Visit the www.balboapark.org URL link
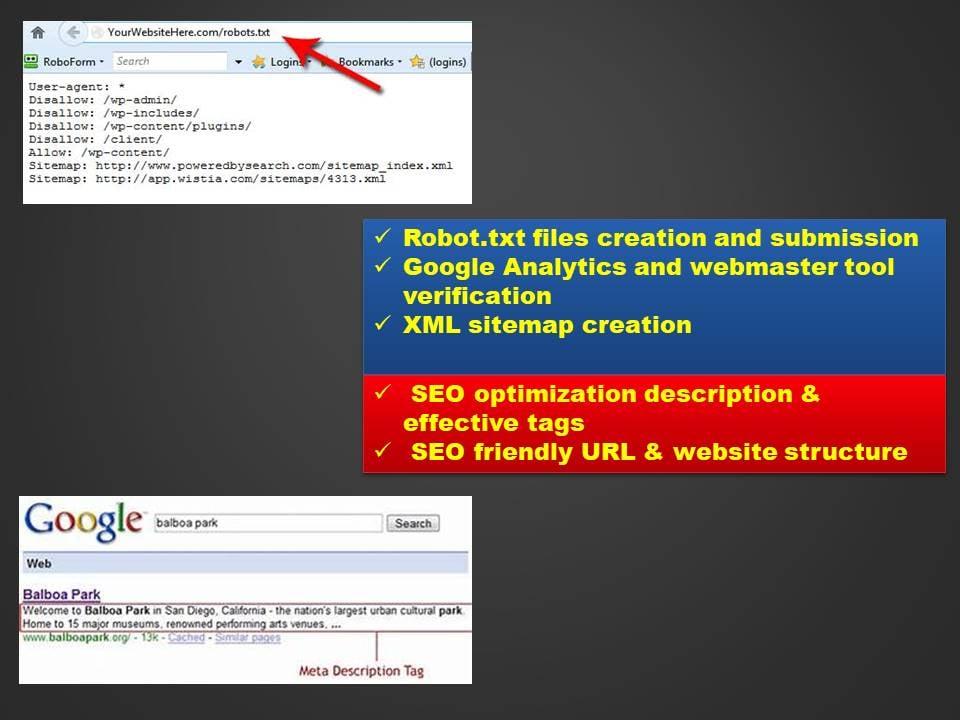 coord(75,637)
